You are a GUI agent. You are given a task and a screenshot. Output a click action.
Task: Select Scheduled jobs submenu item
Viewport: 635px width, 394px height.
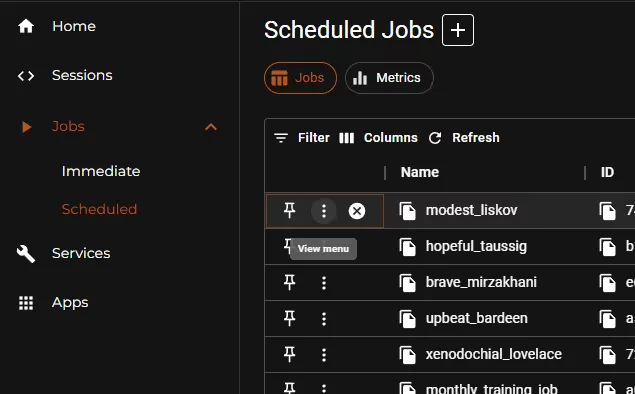click(x=99, y=209)
